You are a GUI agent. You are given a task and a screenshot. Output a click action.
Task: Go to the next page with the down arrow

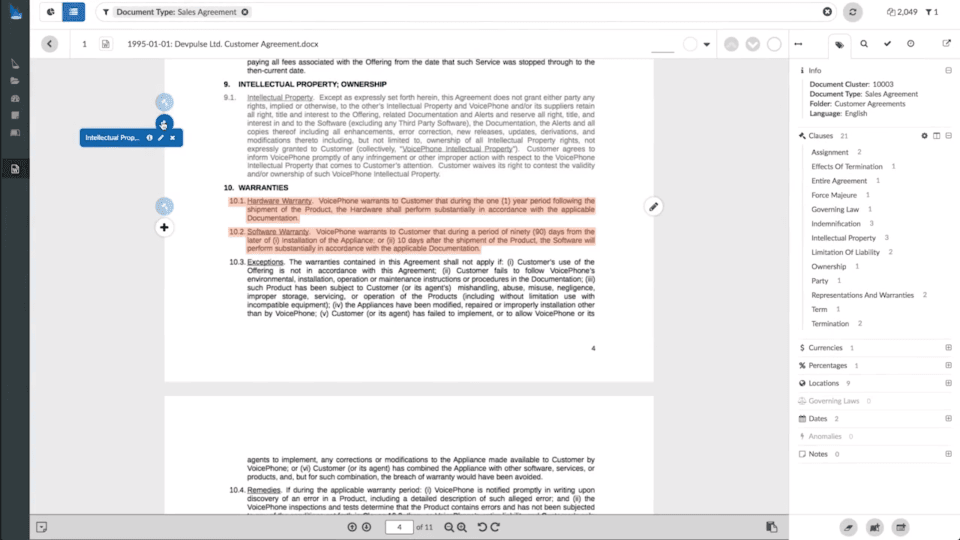click(366, 527)
